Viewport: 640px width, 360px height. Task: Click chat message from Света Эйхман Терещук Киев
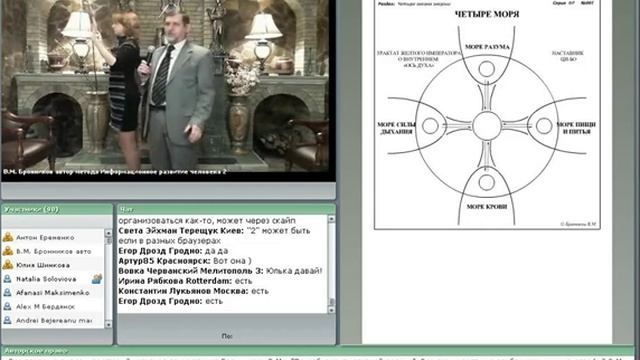tap(214, 236)
